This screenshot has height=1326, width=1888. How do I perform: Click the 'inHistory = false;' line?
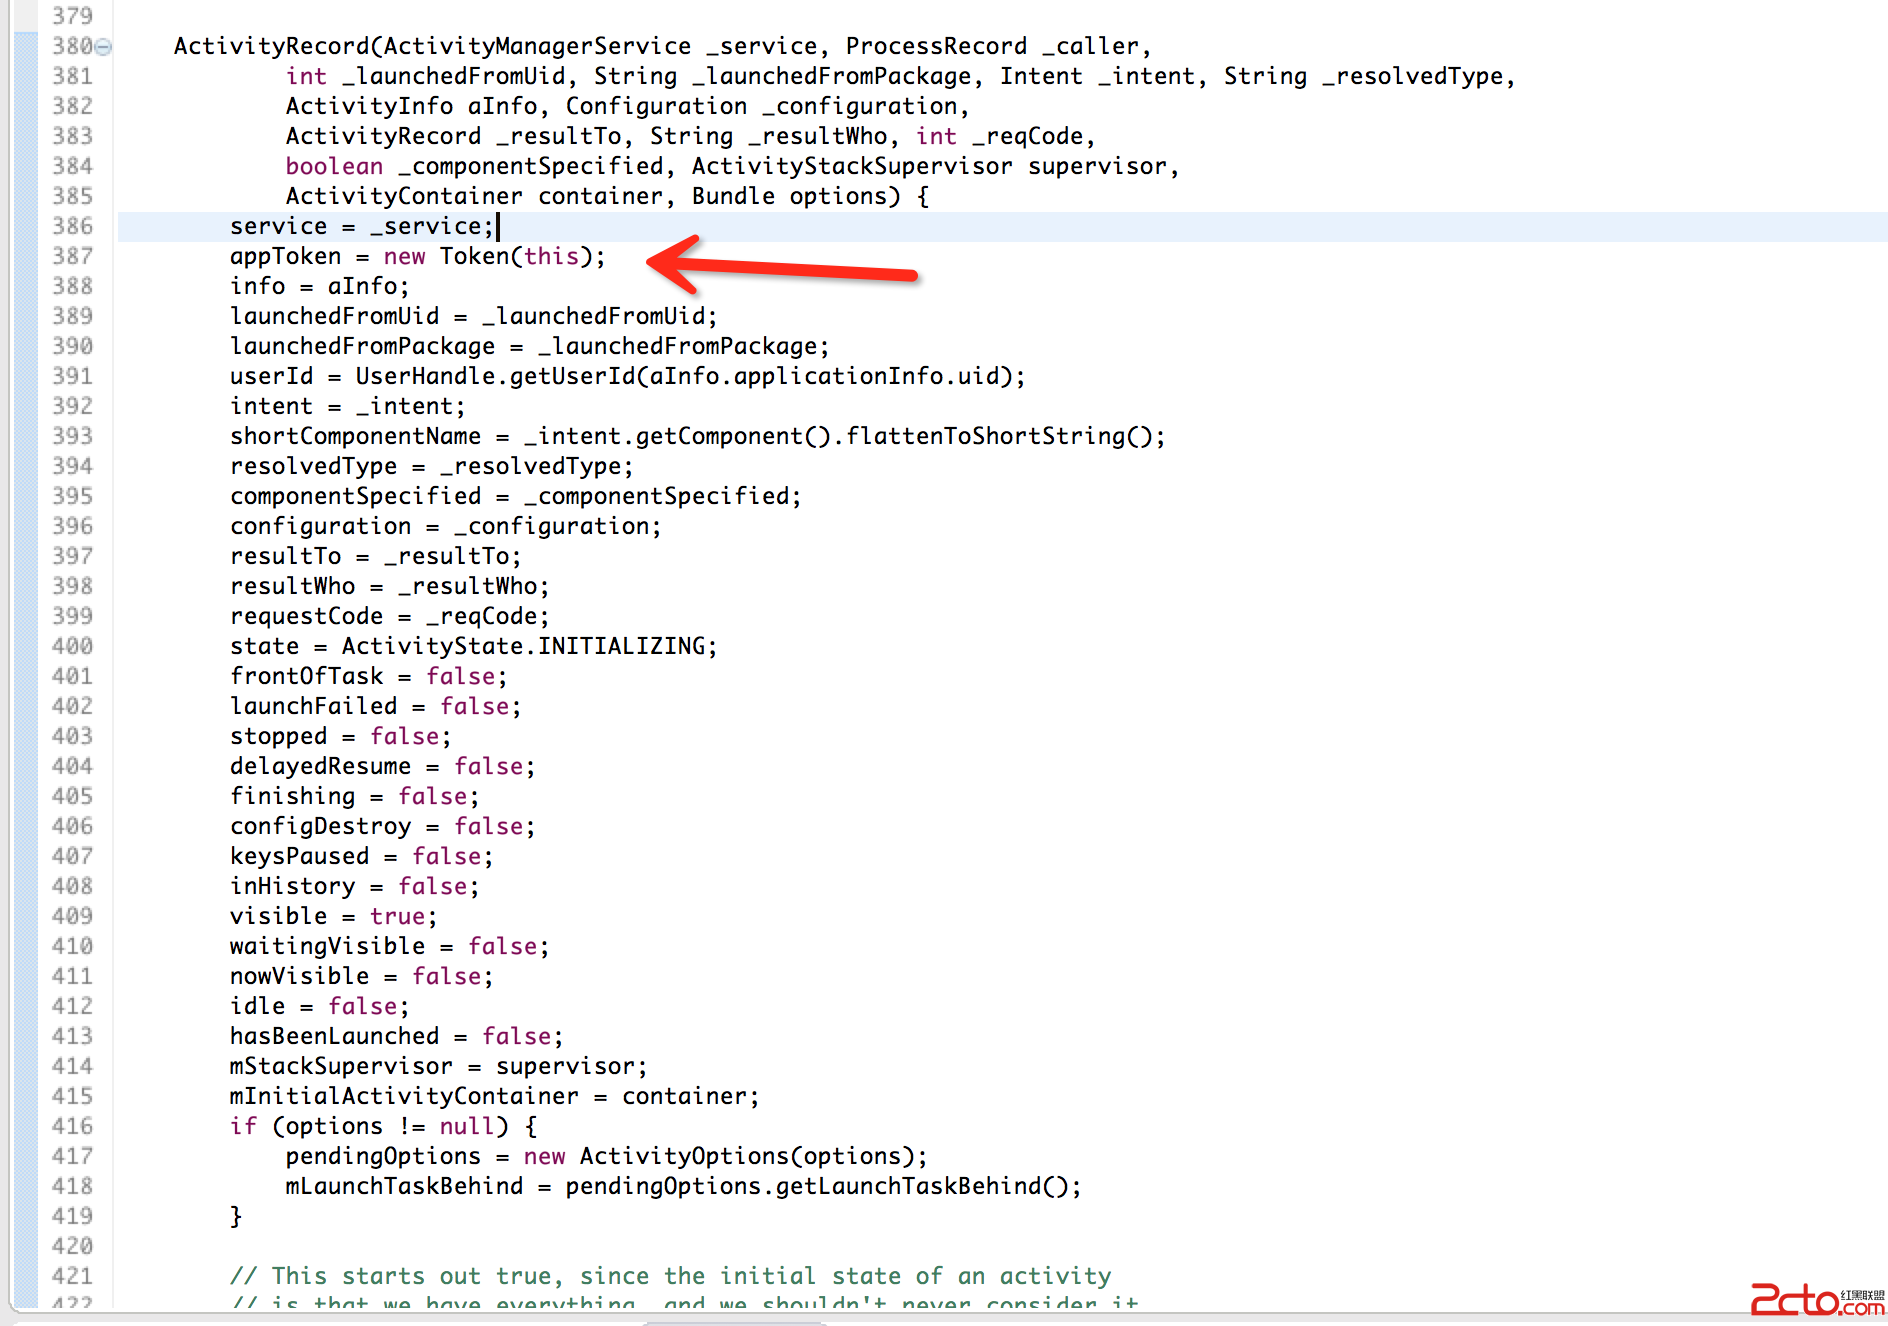click(355, 886)
